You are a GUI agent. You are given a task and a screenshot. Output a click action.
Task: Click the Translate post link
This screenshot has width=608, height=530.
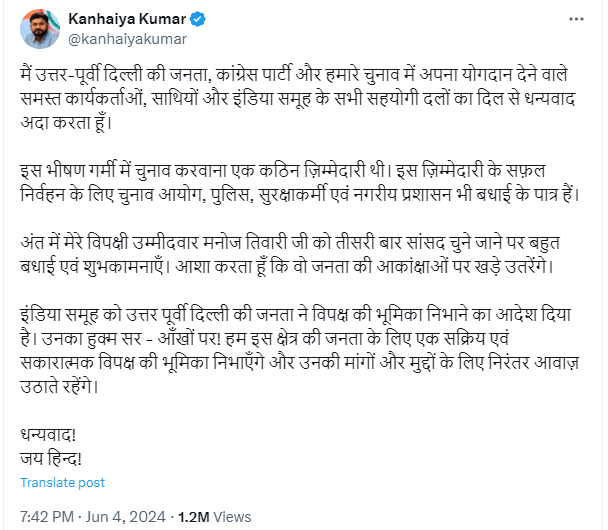[x=62, y=482]
